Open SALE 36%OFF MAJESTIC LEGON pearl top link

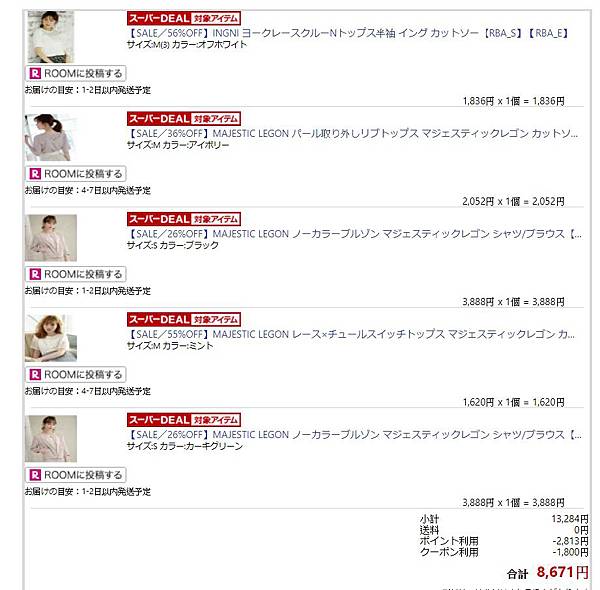point(352,134)
